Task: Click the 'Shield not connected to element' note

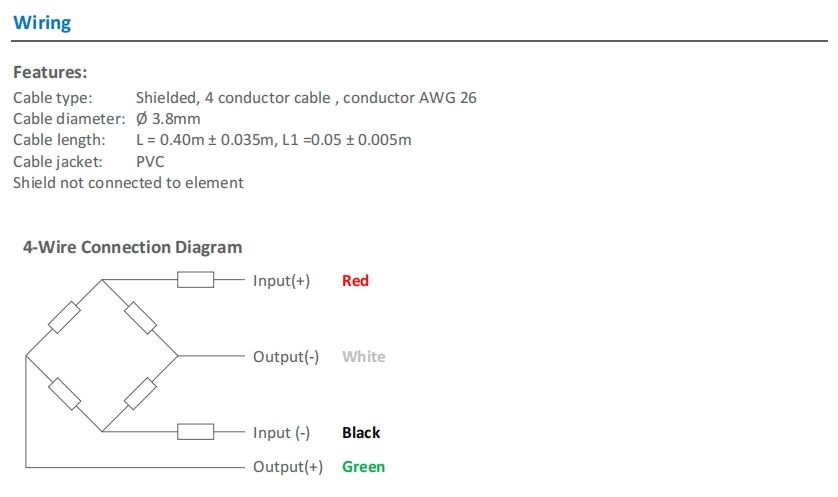Action: click(128, 183)
